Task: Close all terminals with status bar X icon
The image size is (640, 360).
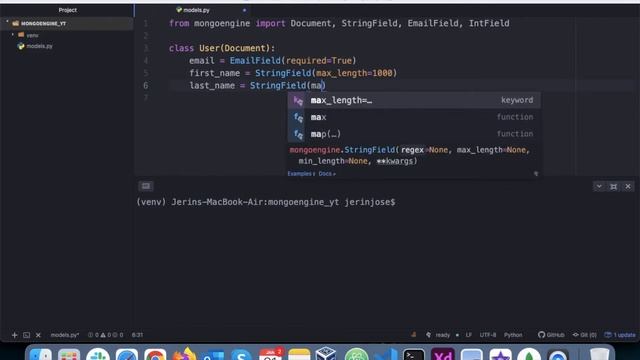Action: pos(38,335)
